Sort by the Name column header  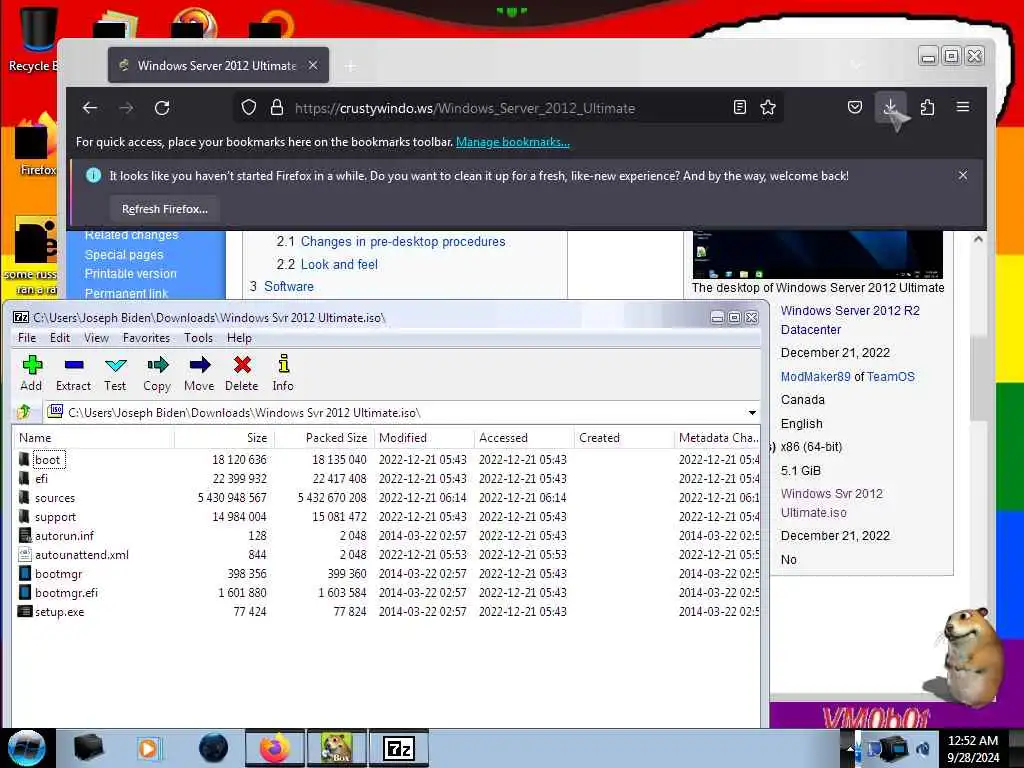94,438
